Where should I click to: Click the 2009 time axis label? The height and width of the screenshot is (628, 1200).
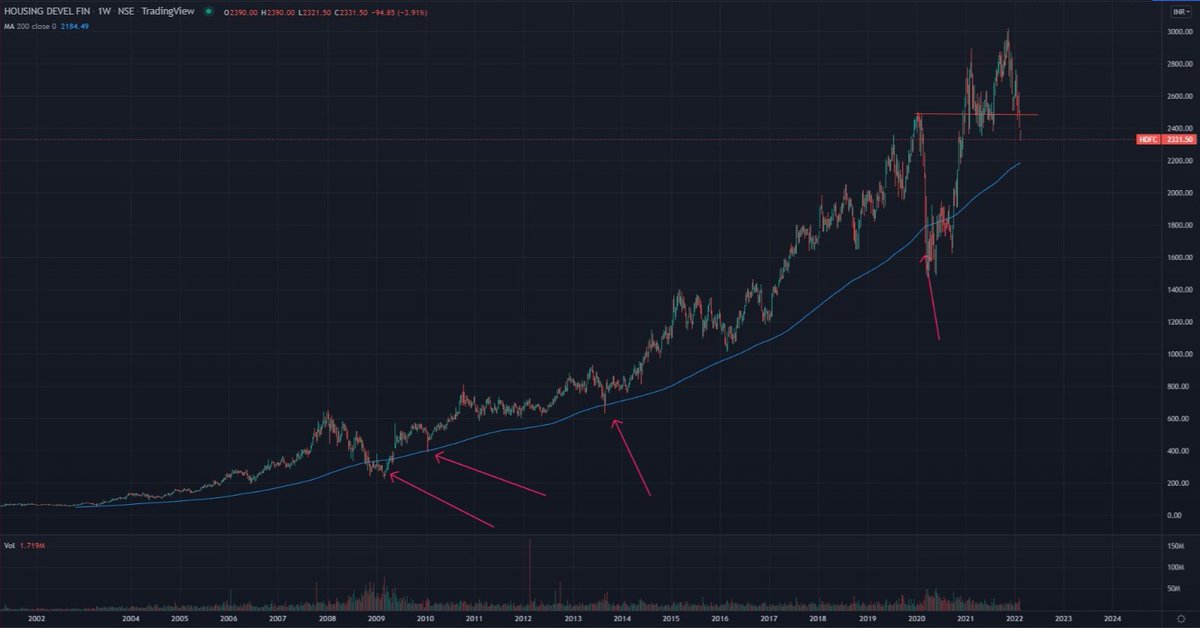point(376,619)
